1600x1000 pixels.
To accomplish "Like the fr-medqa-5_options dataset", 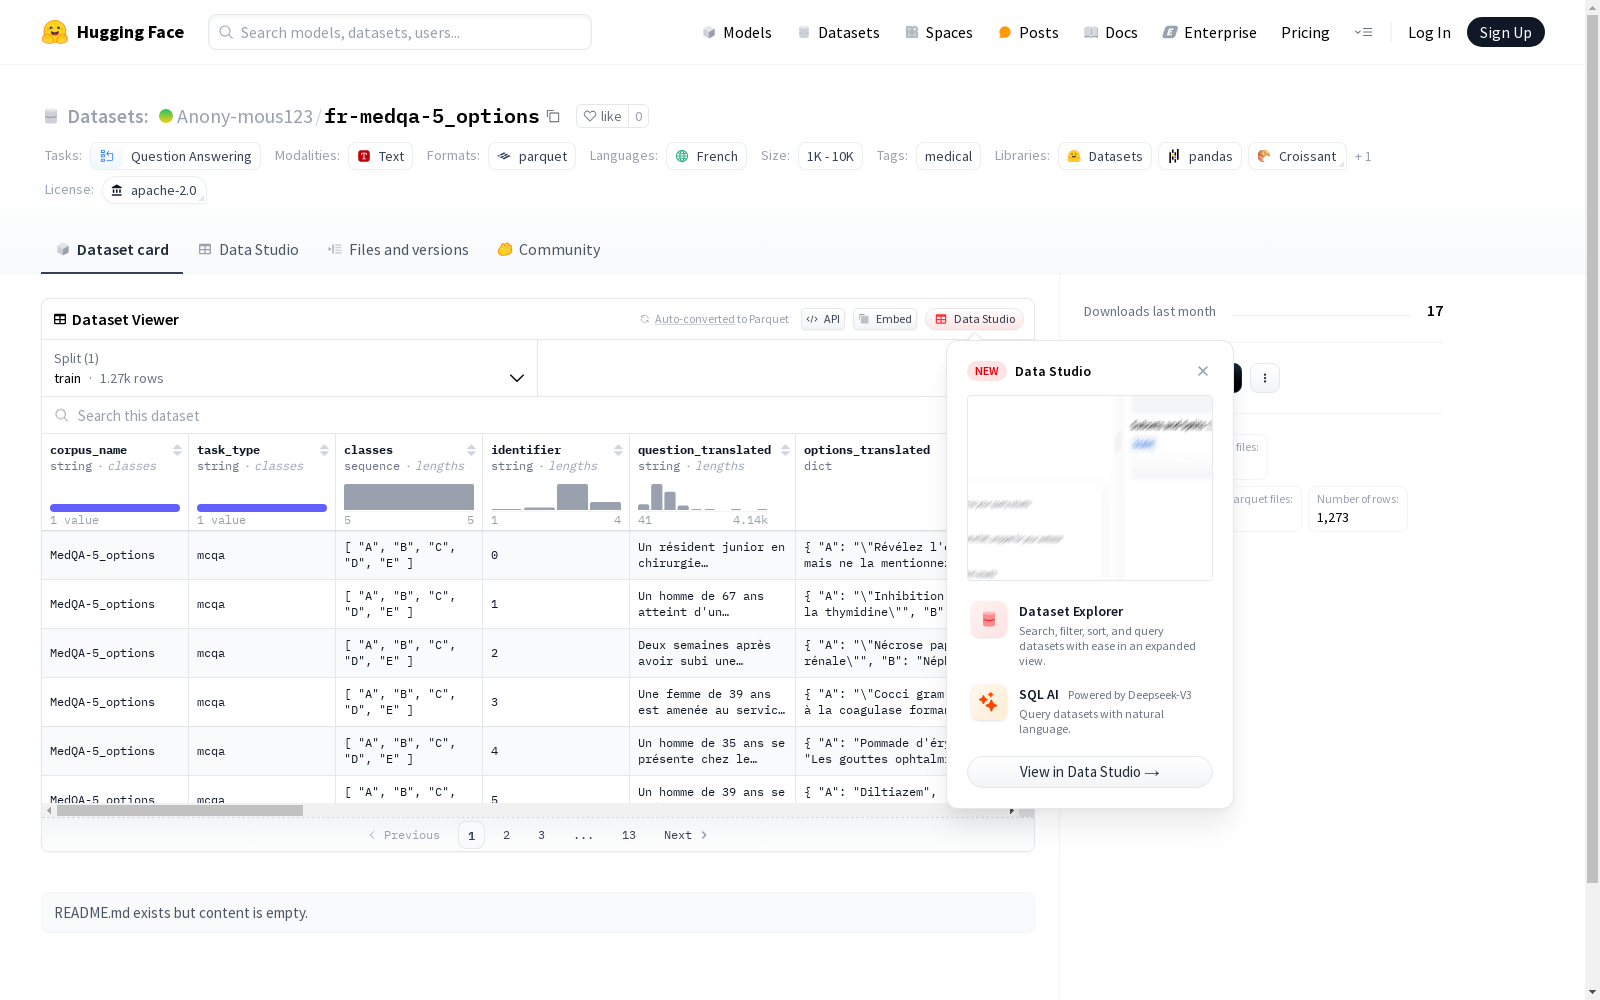I will click(x=602, y=116).
